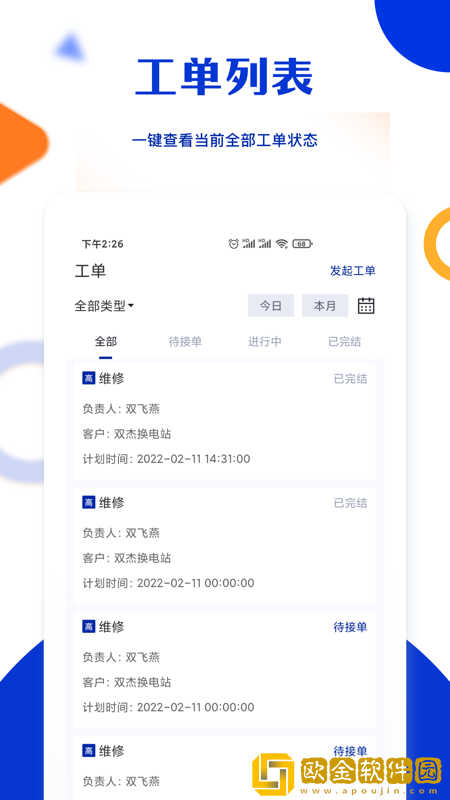
Task: Tap the 工单 page title
Action: pos(90,271)
